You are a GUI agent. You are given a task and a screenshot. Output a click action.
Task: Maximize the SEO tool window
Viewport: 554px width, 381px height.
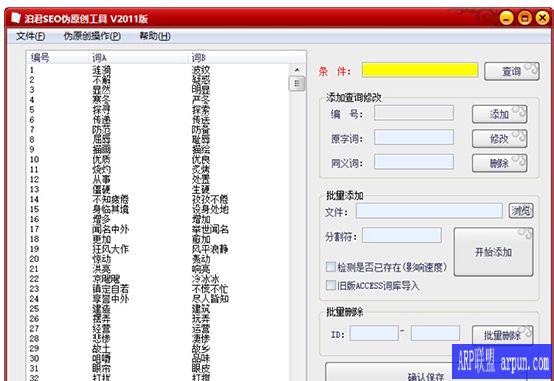524,18
